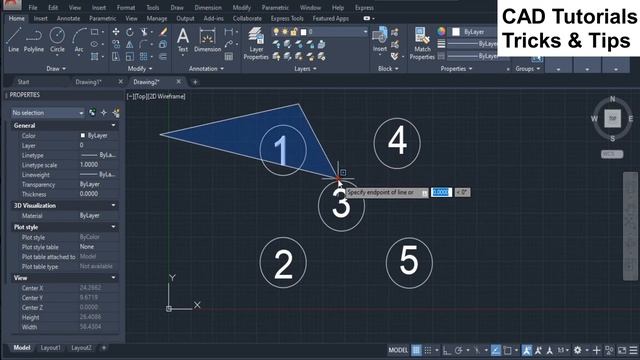The image size is (640, 360).
Task: Activate the Copy tool
Action: click(116, 44)
